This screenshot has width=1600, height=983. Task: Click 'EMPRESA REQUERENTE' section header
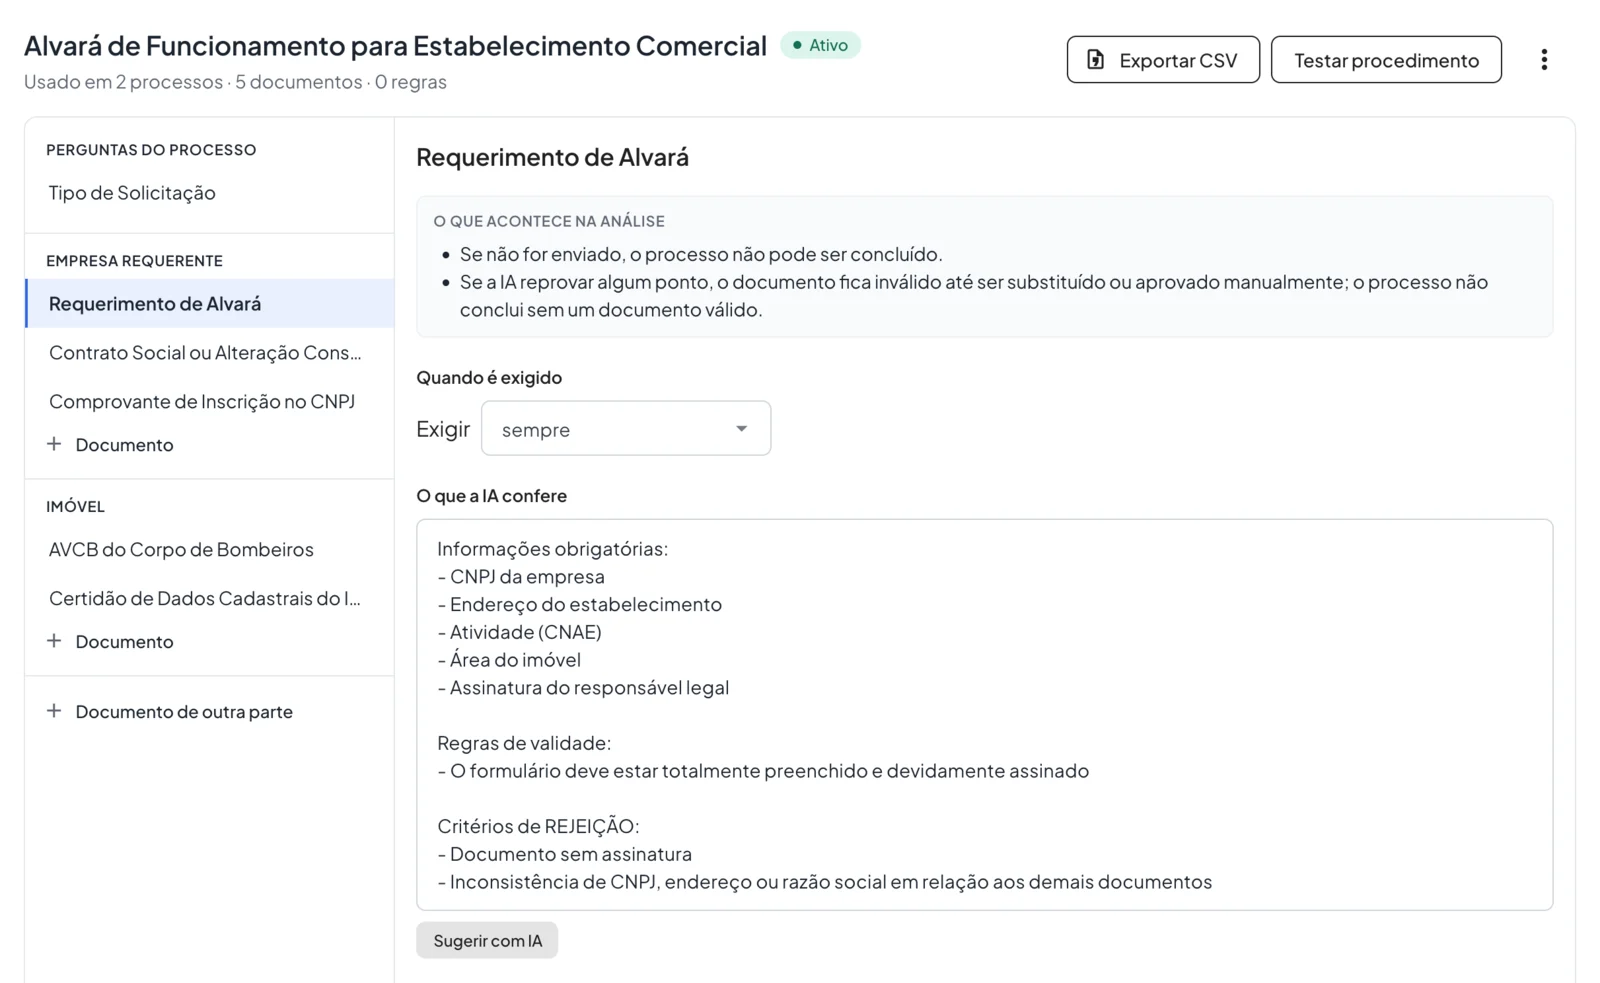[x=134, y=261]
